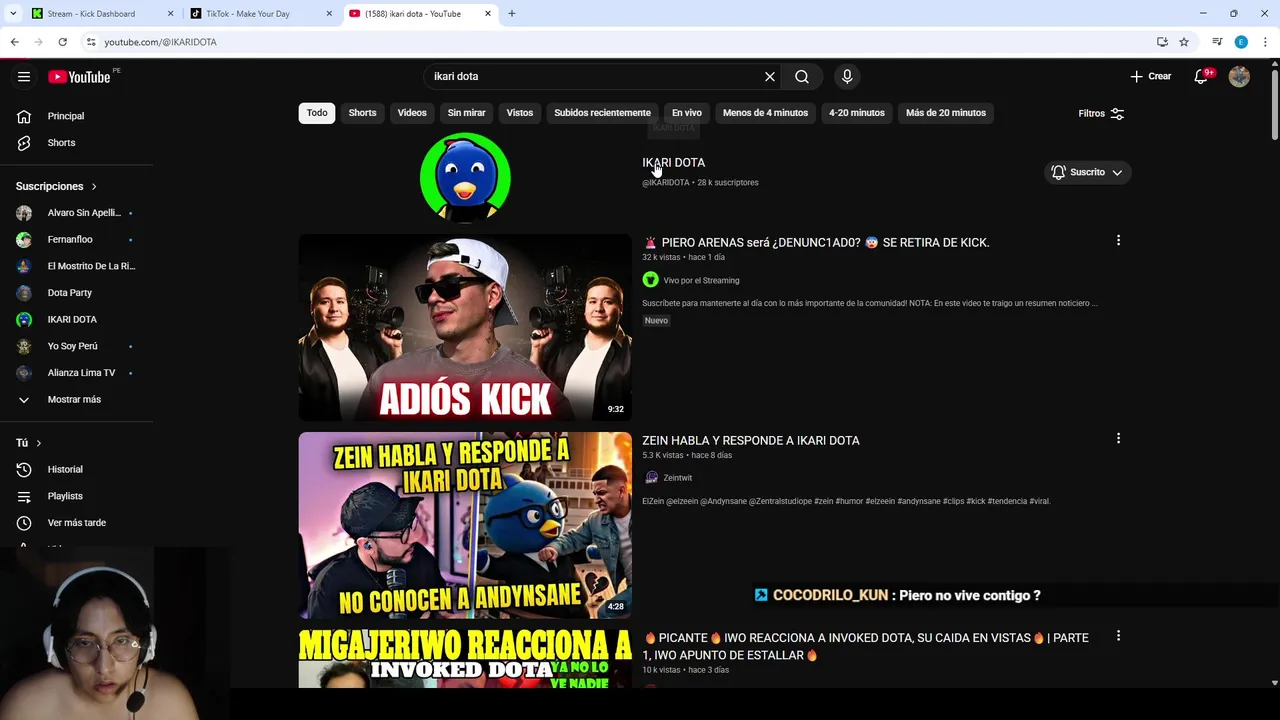Image resolution: width=1280 pixels, height=720 pixels.
Task: Open the account avatar menu
Action: point(1239,76)
